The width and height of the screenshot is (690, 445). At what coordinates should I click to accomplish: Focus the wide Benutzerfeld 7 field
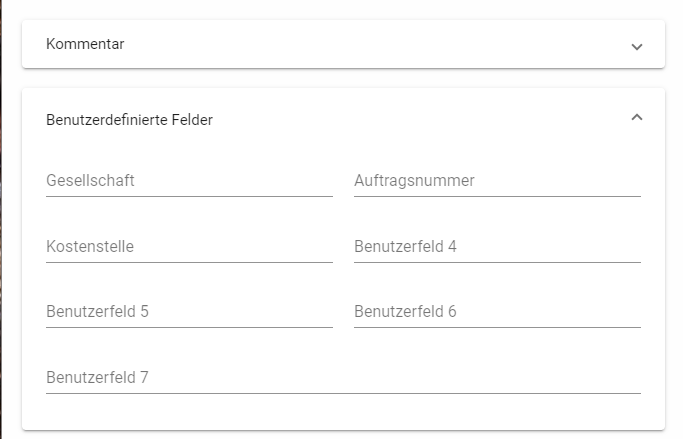point(400,378)
